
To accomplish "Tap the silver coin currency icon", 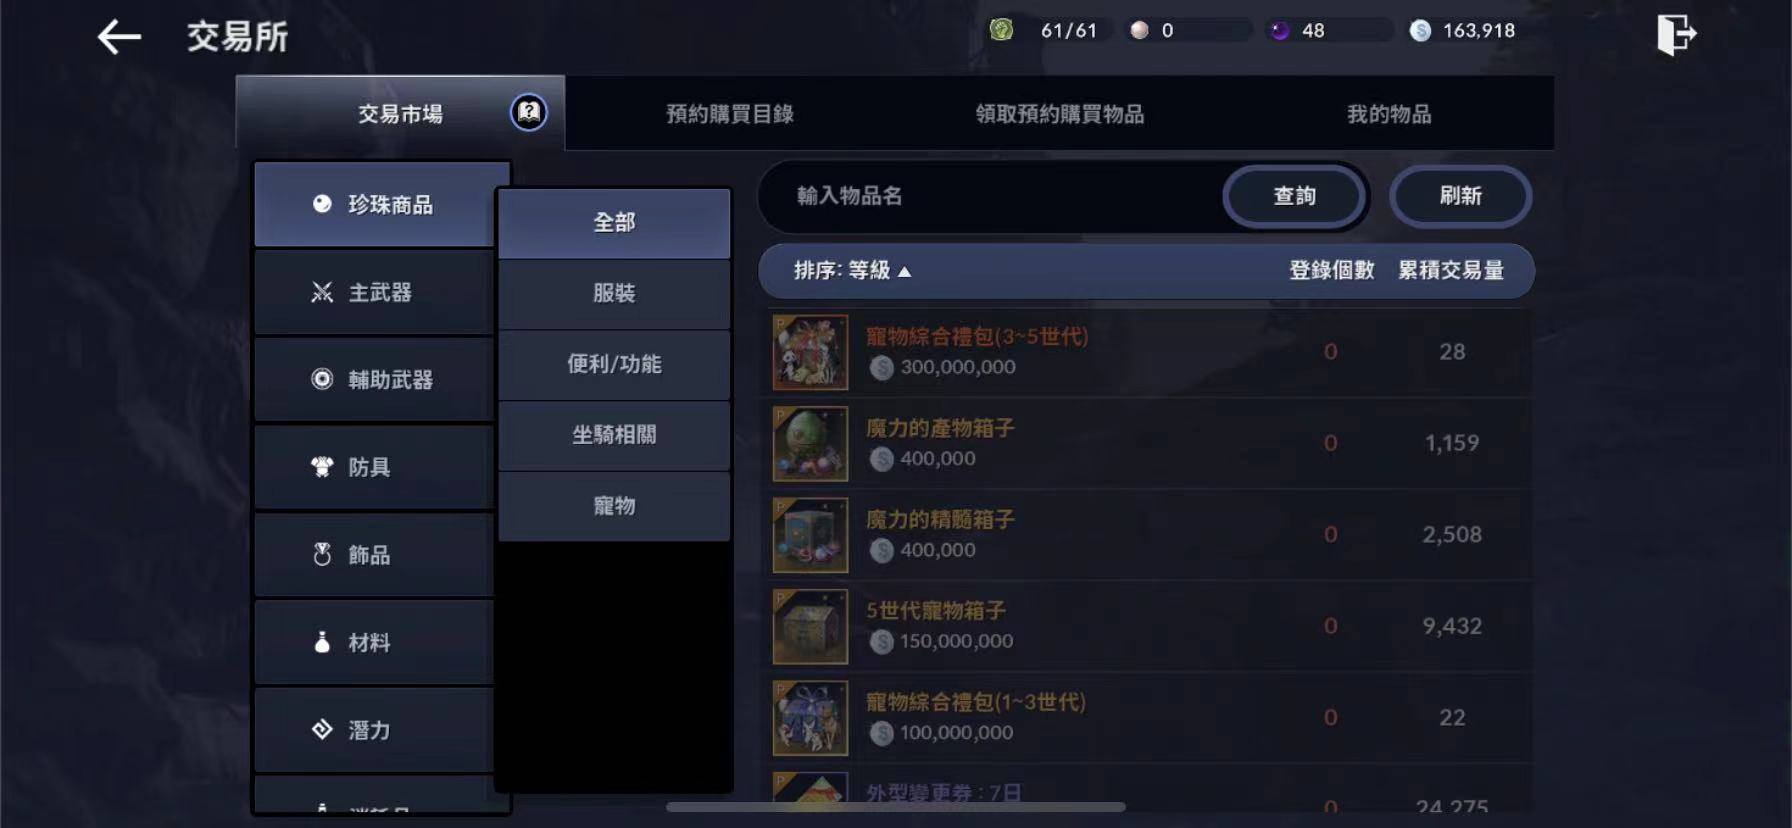I will [x=1420, y=31].
